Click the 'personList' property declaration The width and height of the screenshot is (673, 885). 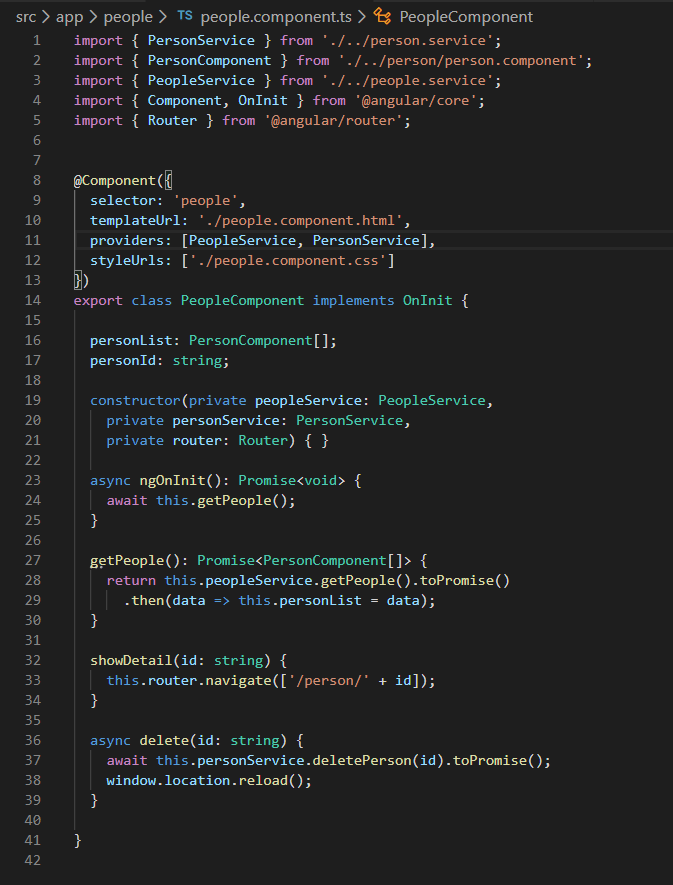tap(131, 340)
